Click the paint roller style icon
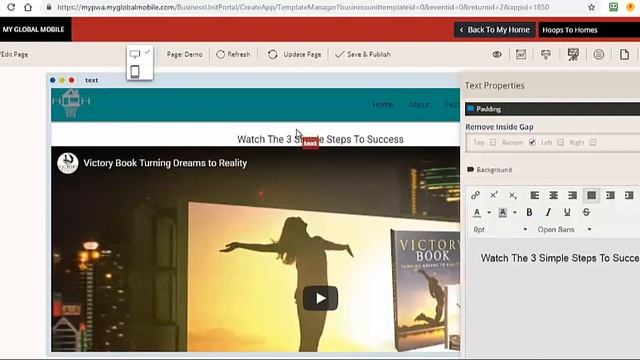The image size is (640, 360). [x=546, y=54]
